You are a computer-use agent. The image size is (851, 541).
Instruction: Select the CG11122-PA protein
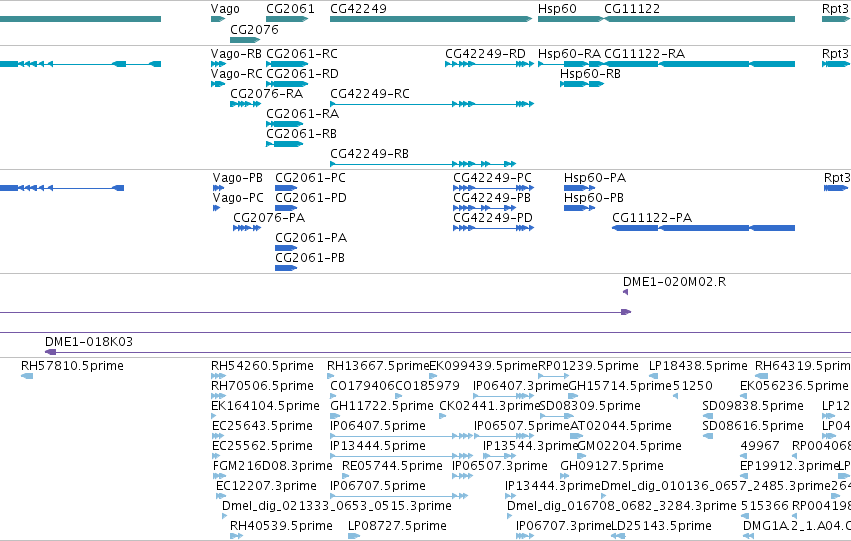pyautogui.click(x=703, y=228)
